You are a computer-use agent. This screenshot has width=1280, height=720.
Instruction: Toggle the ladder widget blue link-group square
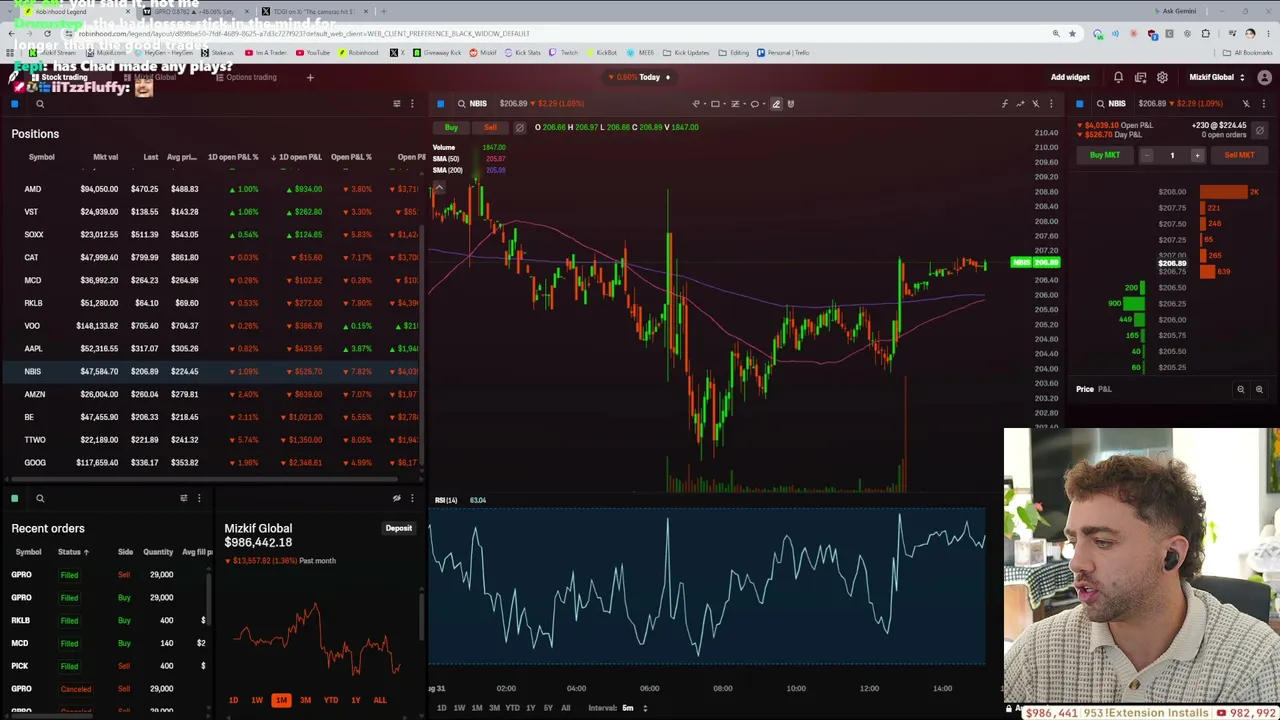click(1079, 104)
